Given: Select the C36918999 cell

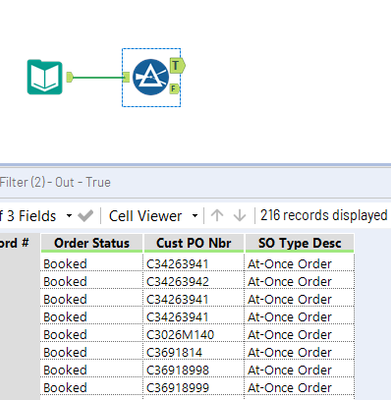Looking at the screenshot, I should point(194,388).
